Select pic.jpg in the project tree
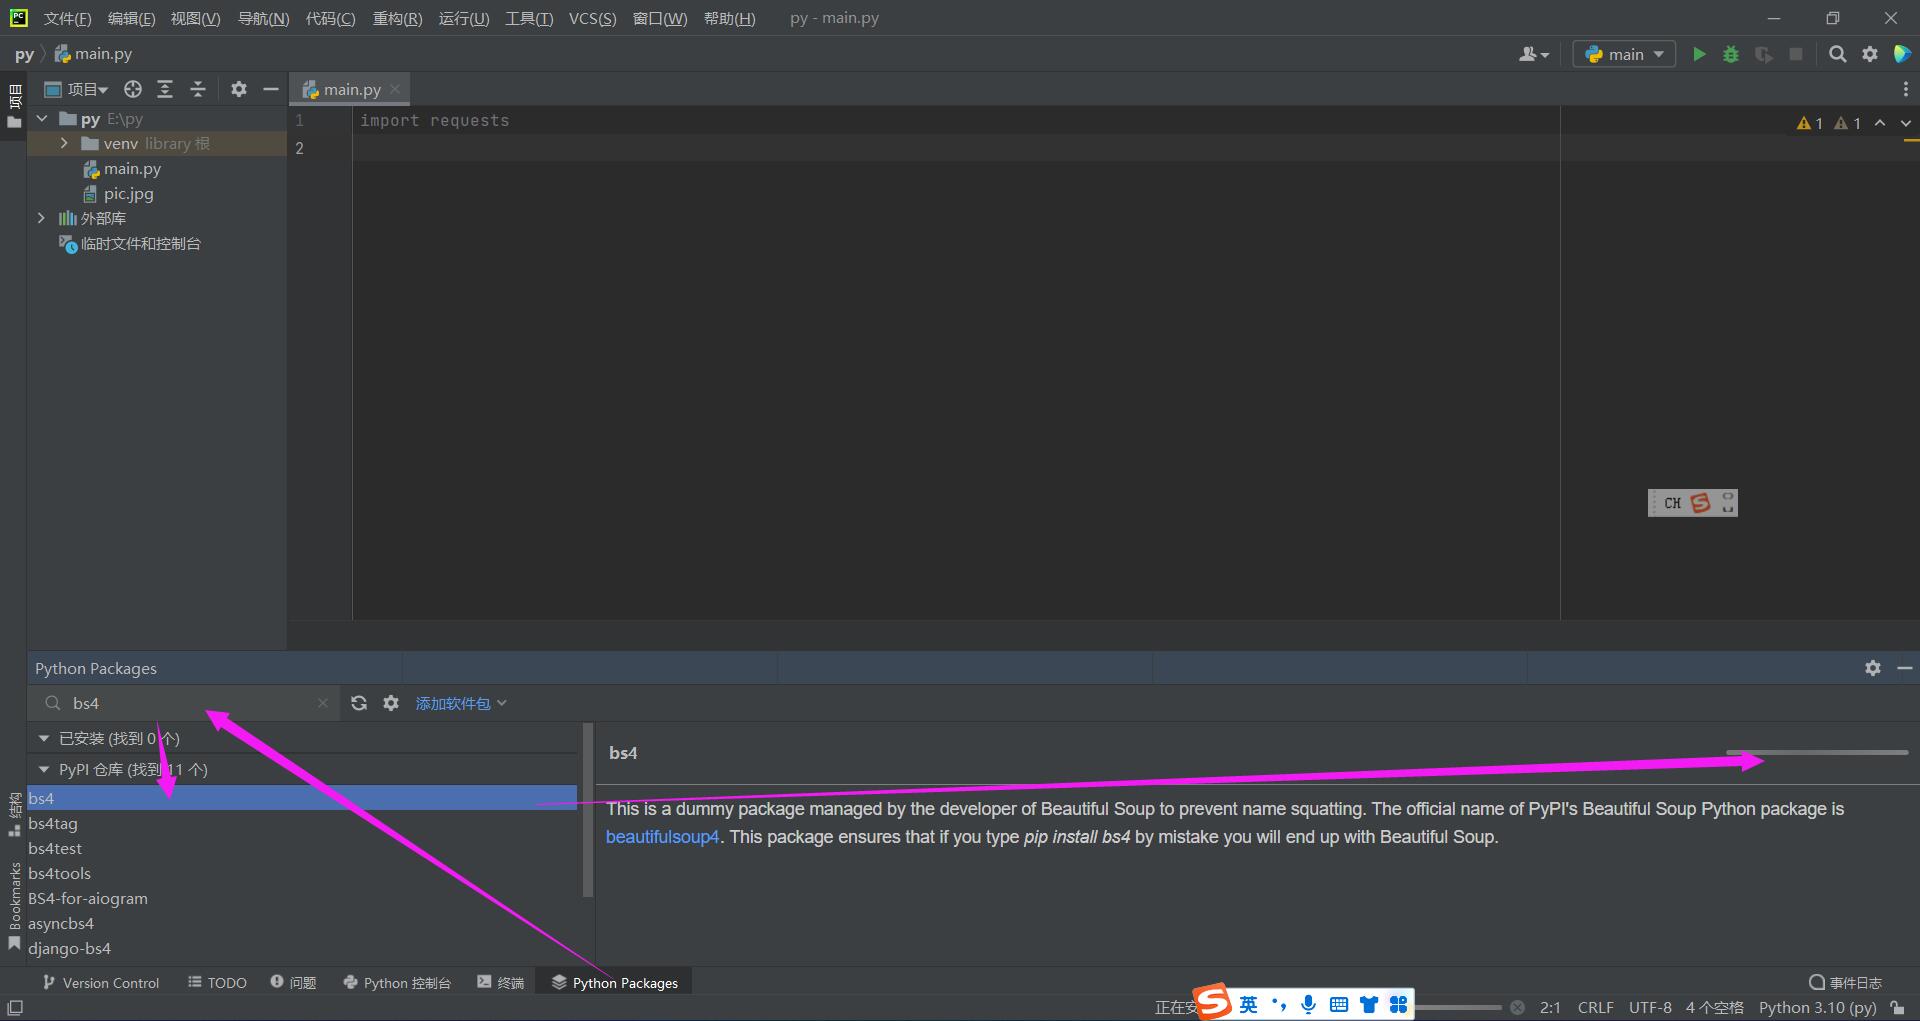 (x=128, y=194)
